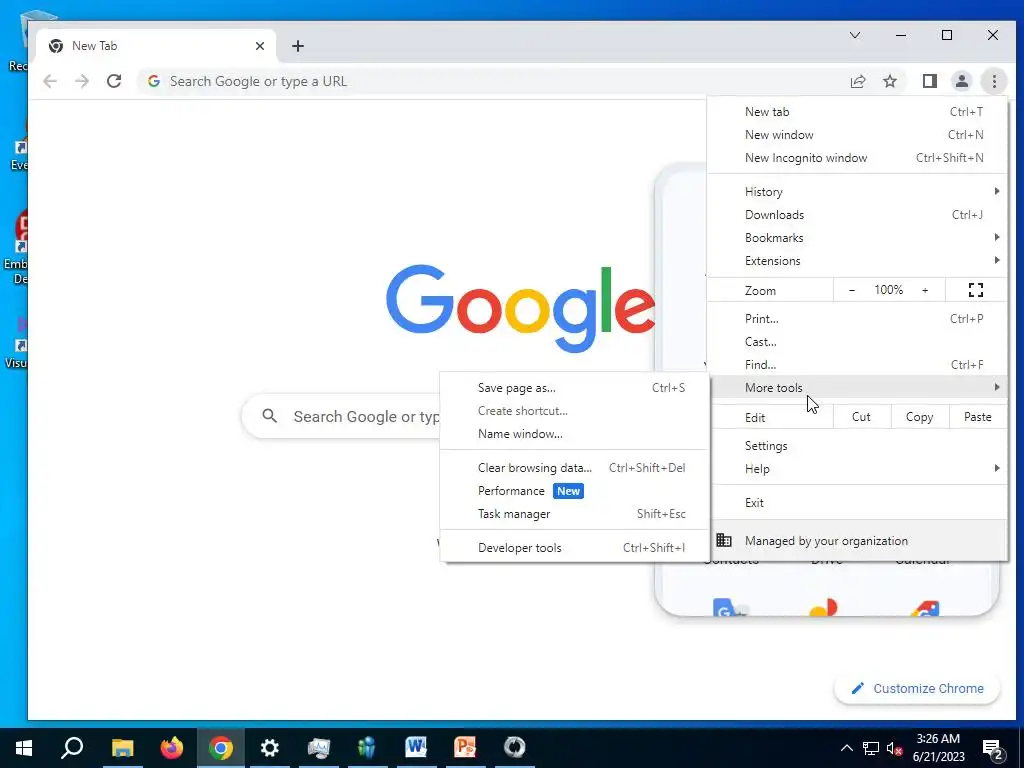
Task: Close the New Tab tab
Action: point(260,46)
